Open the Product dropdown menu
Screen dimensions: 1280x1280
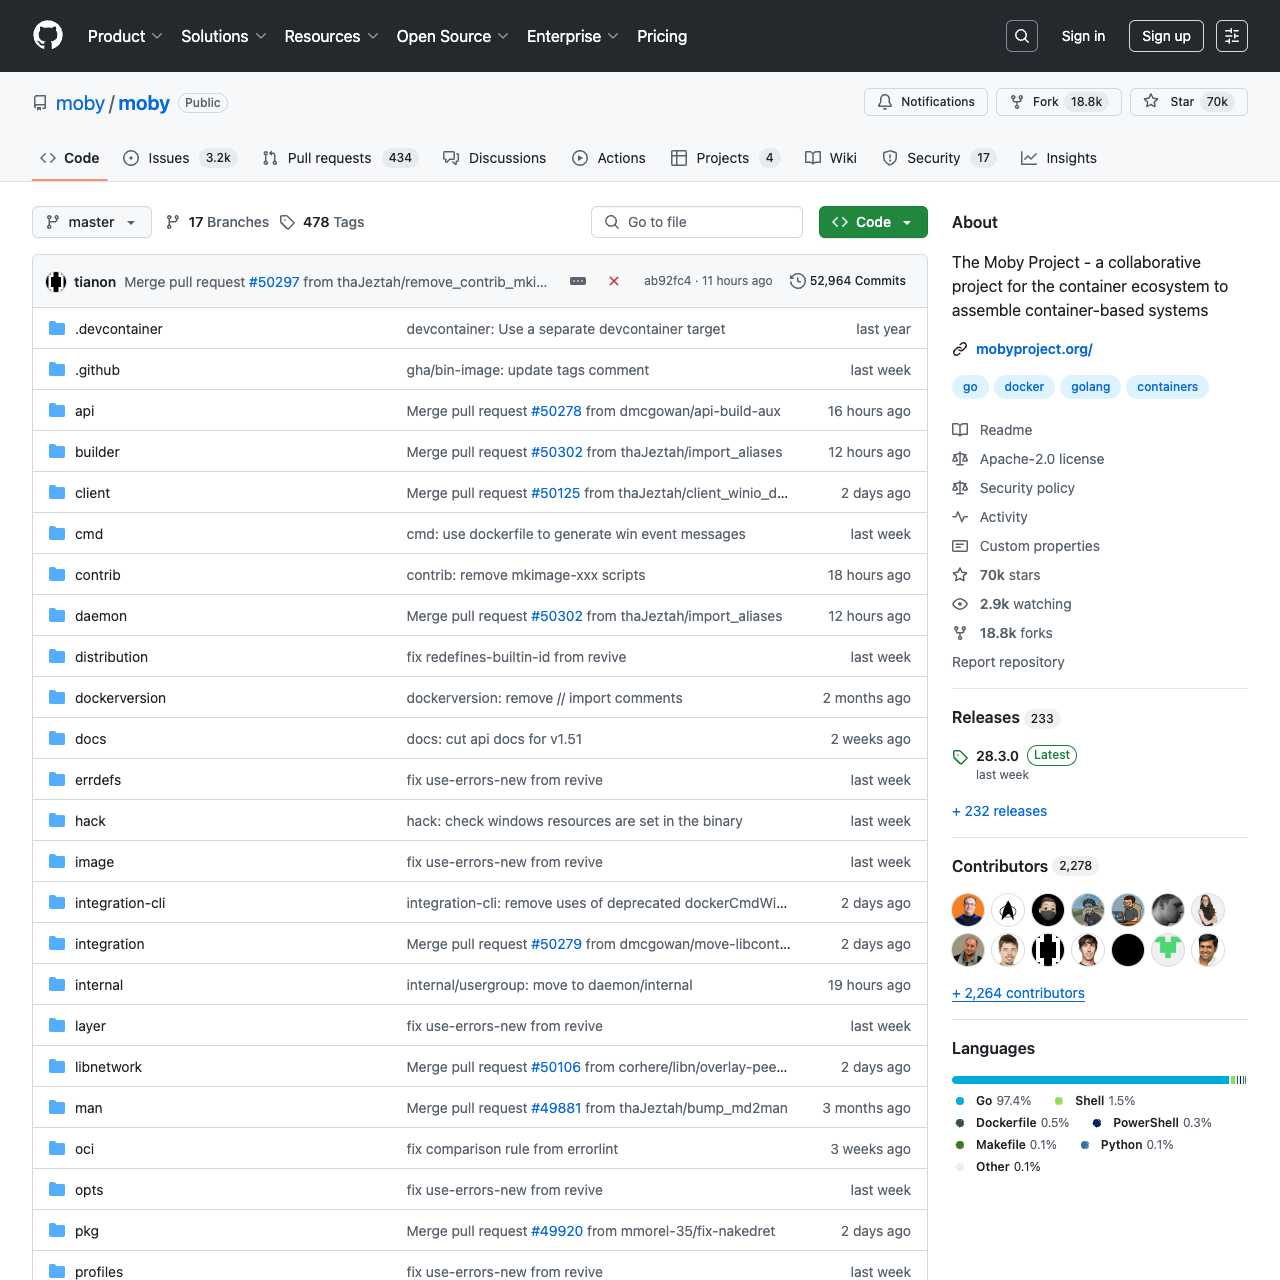125,36
